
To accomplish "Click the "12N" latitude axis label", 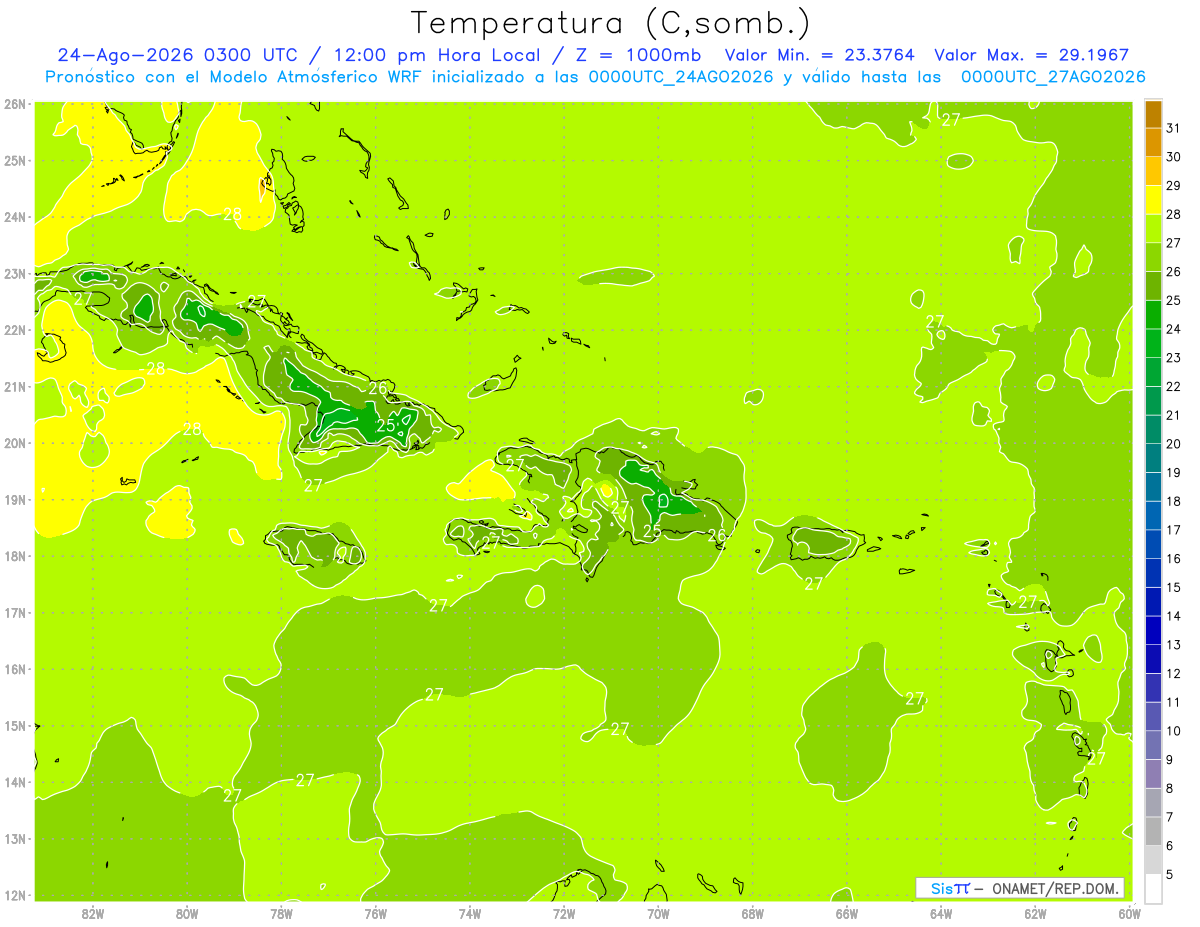I will [15, 895].
